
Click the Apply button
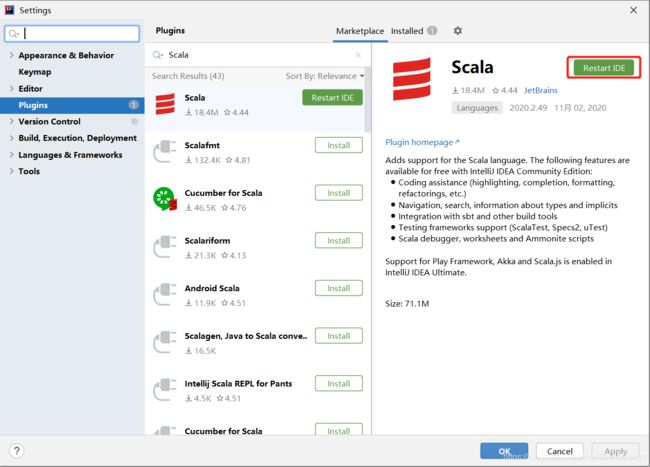tap(616, 451)
